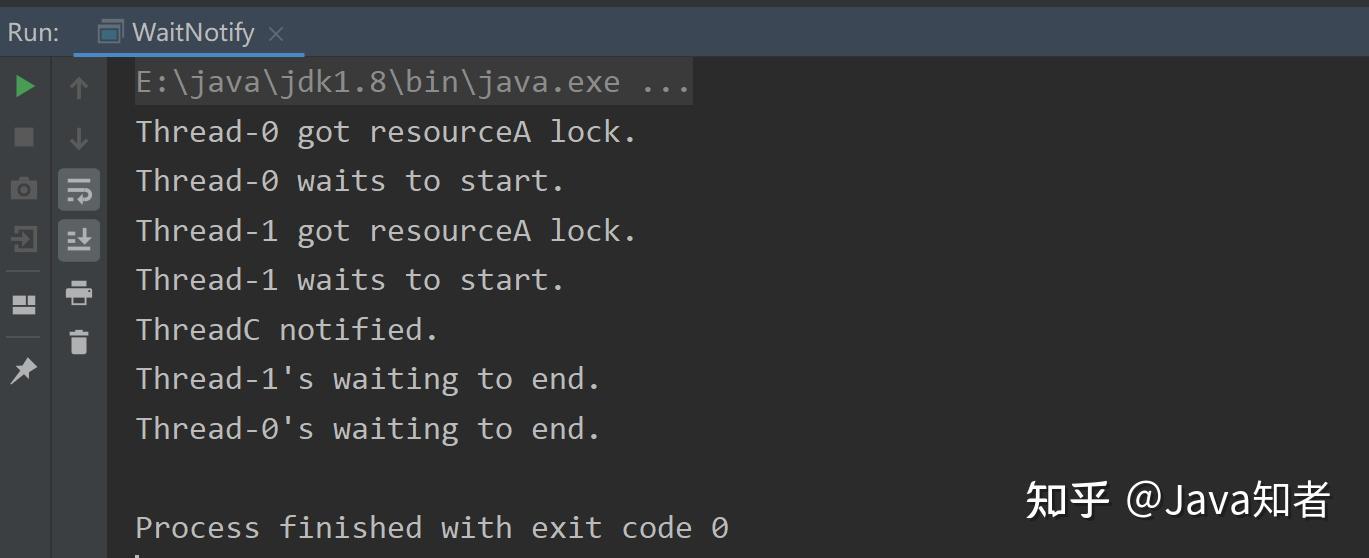1369x558 pixels.
Task: Click the Up the Stack Trace arrow
Action: [79, 88]
